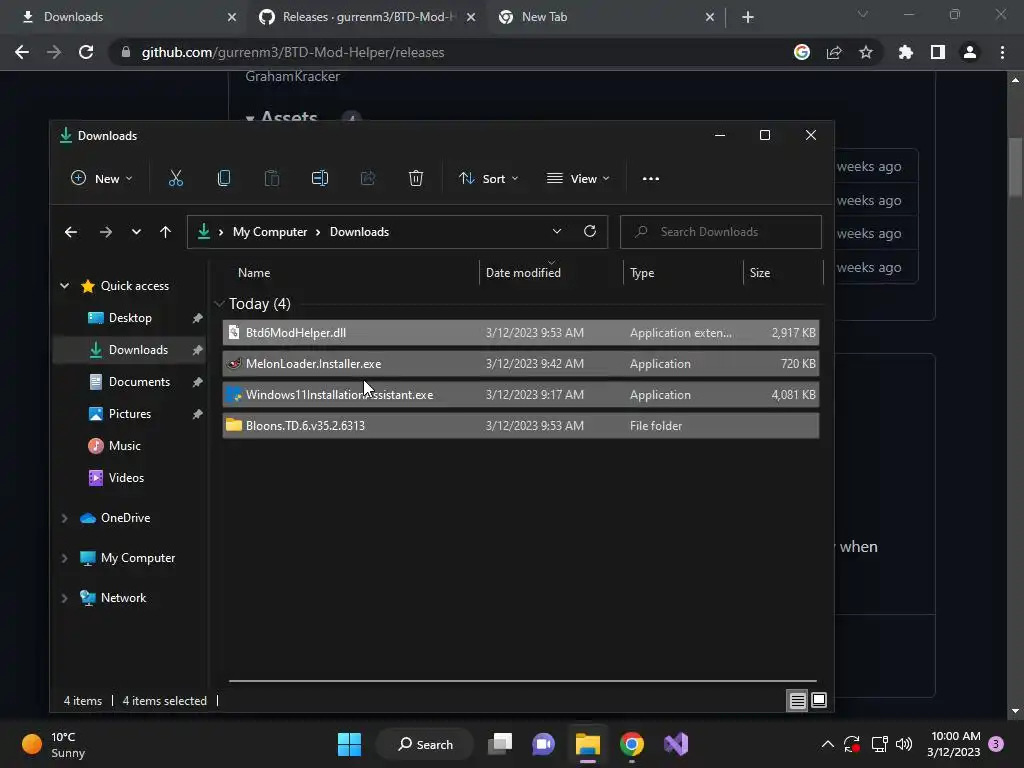Open the See more three-dots menu
The width and height of the screenshot is (1024, 768).
[x=650, y=178]
